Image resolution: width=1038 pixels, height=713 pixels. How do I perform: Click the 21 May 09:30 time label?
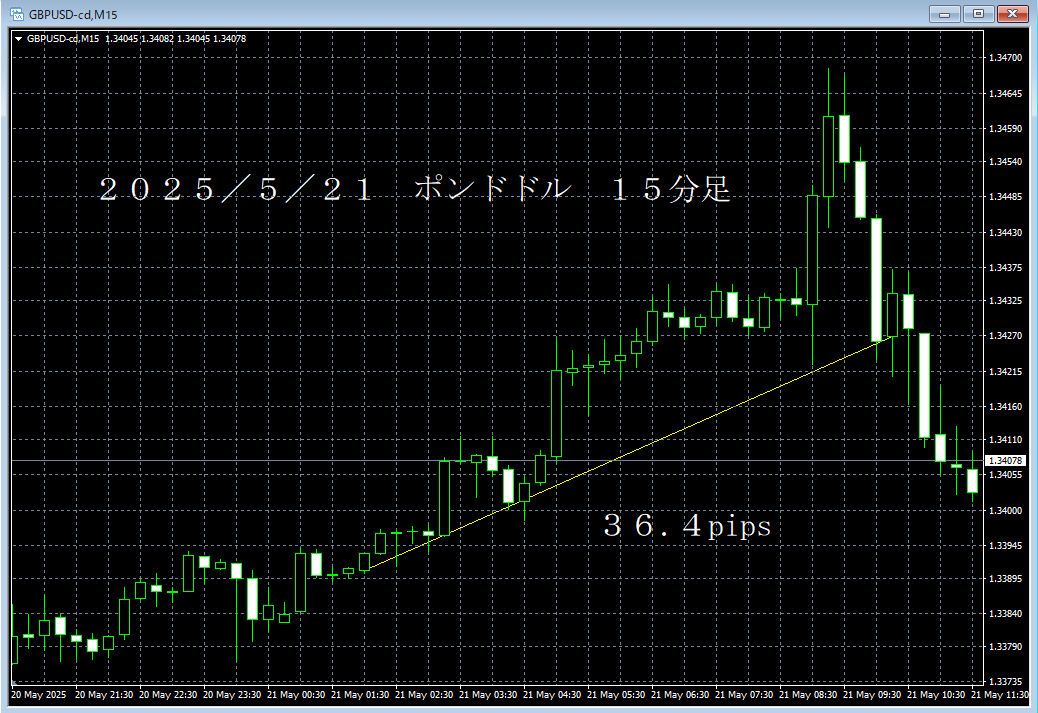click(x=873, y=694)
